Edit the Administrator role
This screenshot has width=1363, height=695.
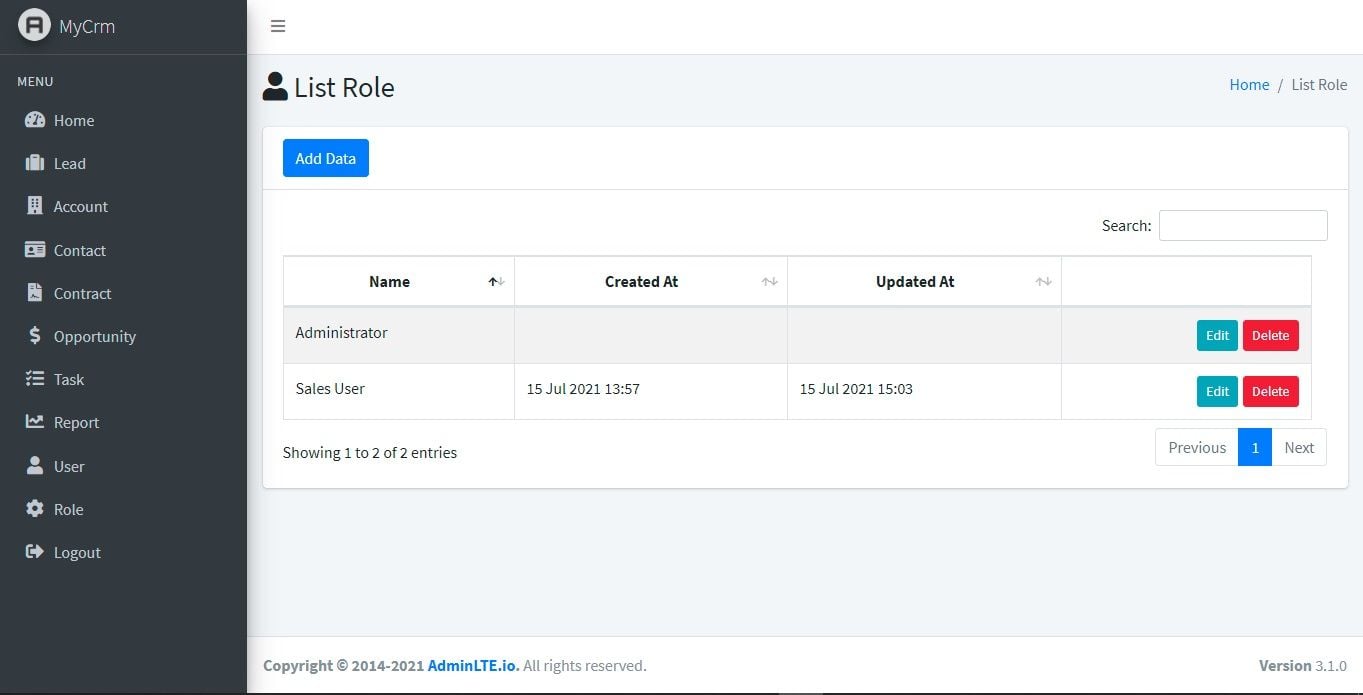(x=1217, y=335)
